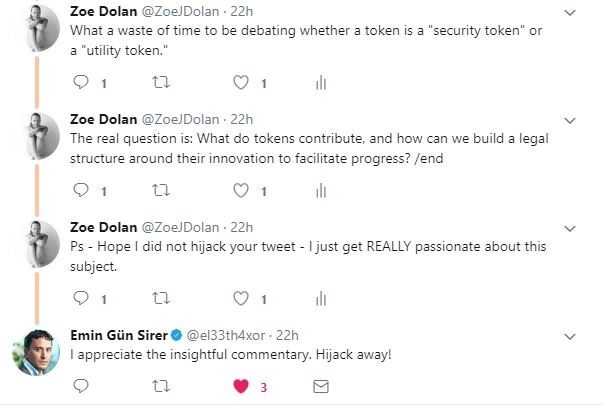View analytics for the first tweet
This screenshot has width=603, height=408.
(321, 83)
